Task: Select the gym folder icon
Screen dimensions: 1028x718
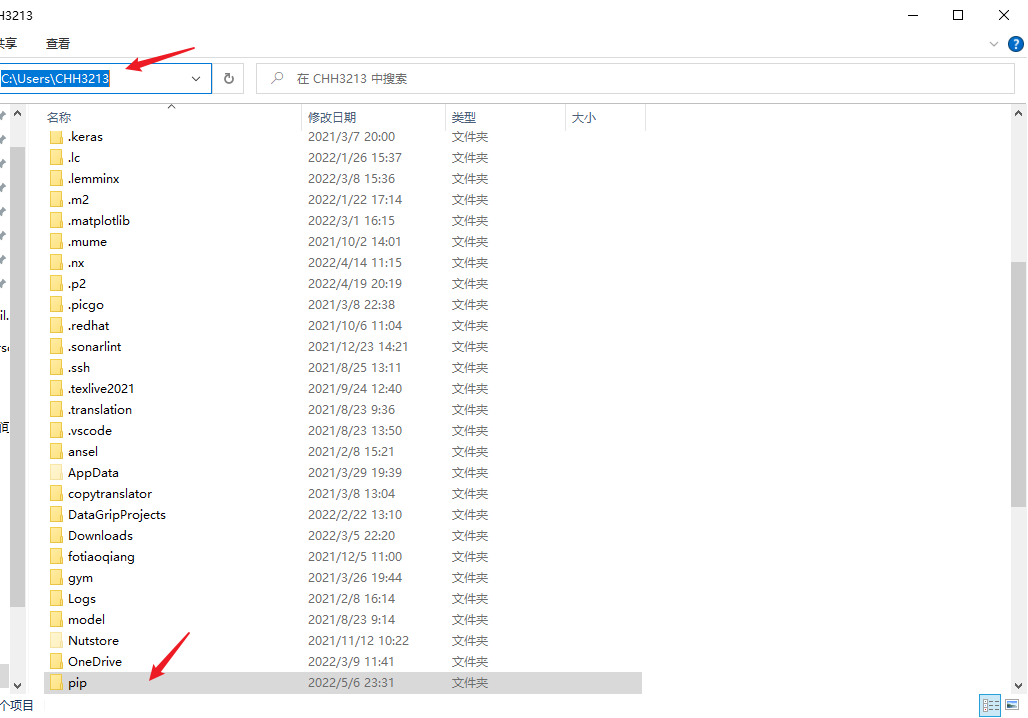Action: [57, 578]
